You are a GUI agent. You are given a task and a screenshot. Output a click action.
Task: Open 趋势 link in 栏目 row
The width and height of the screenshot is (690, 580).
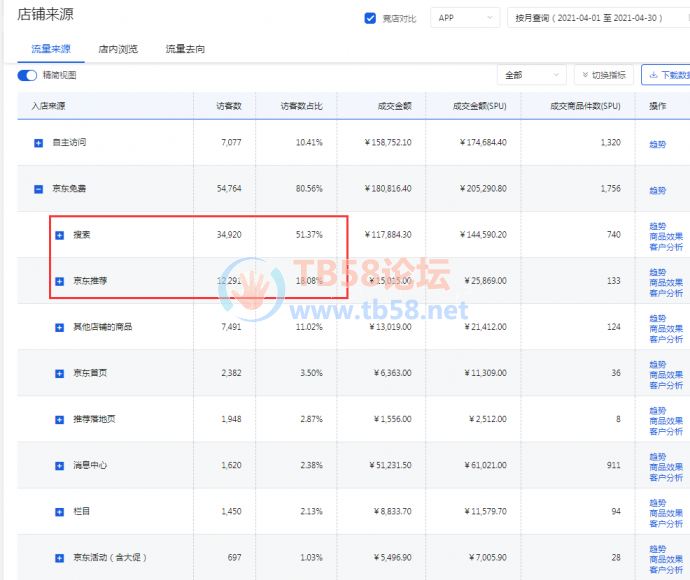coord(657,503)
